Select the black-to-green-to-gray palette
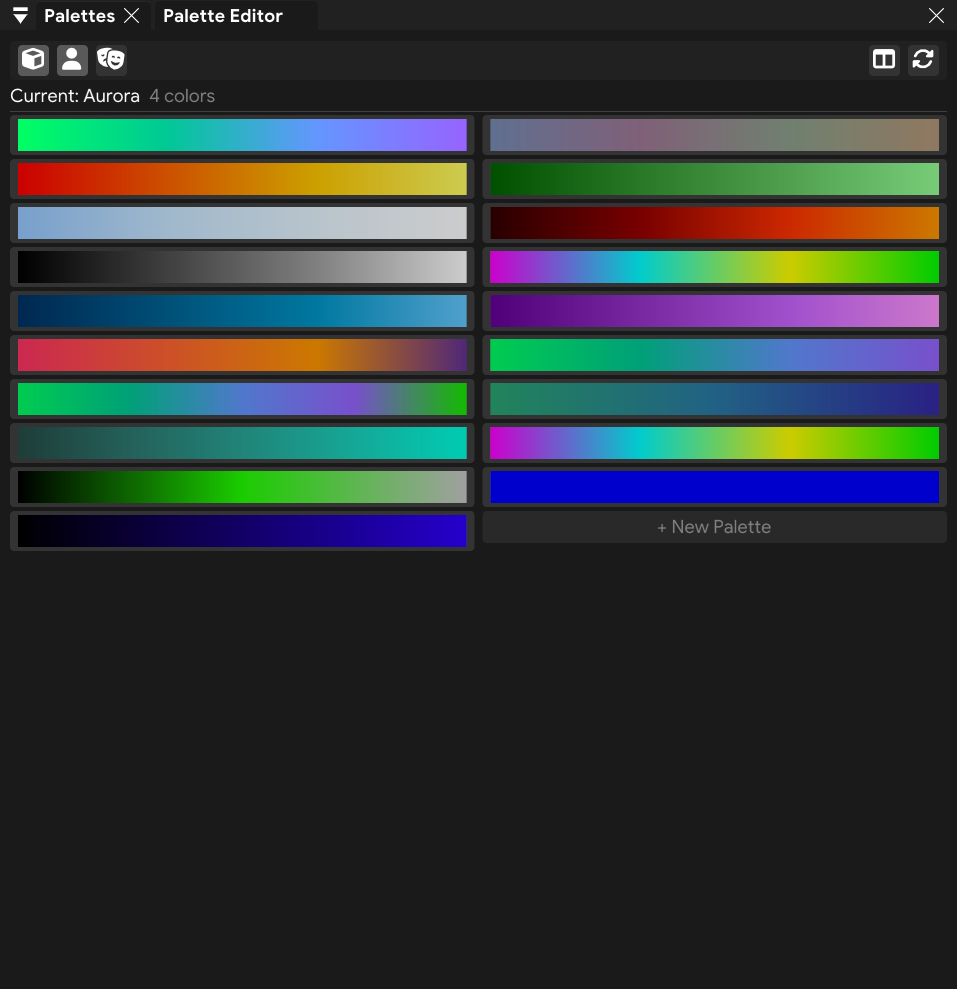957x989 pixels. (x=242, y=487)
